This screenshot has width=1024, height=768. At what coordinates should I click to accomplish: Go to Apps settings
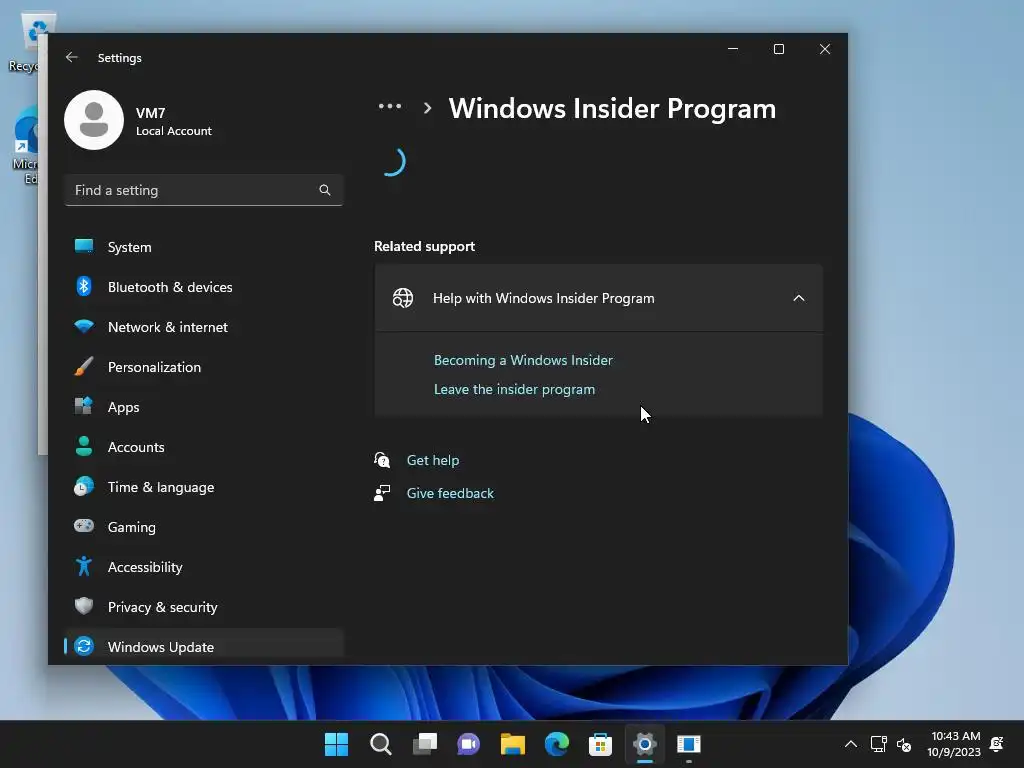pos(204,407)
